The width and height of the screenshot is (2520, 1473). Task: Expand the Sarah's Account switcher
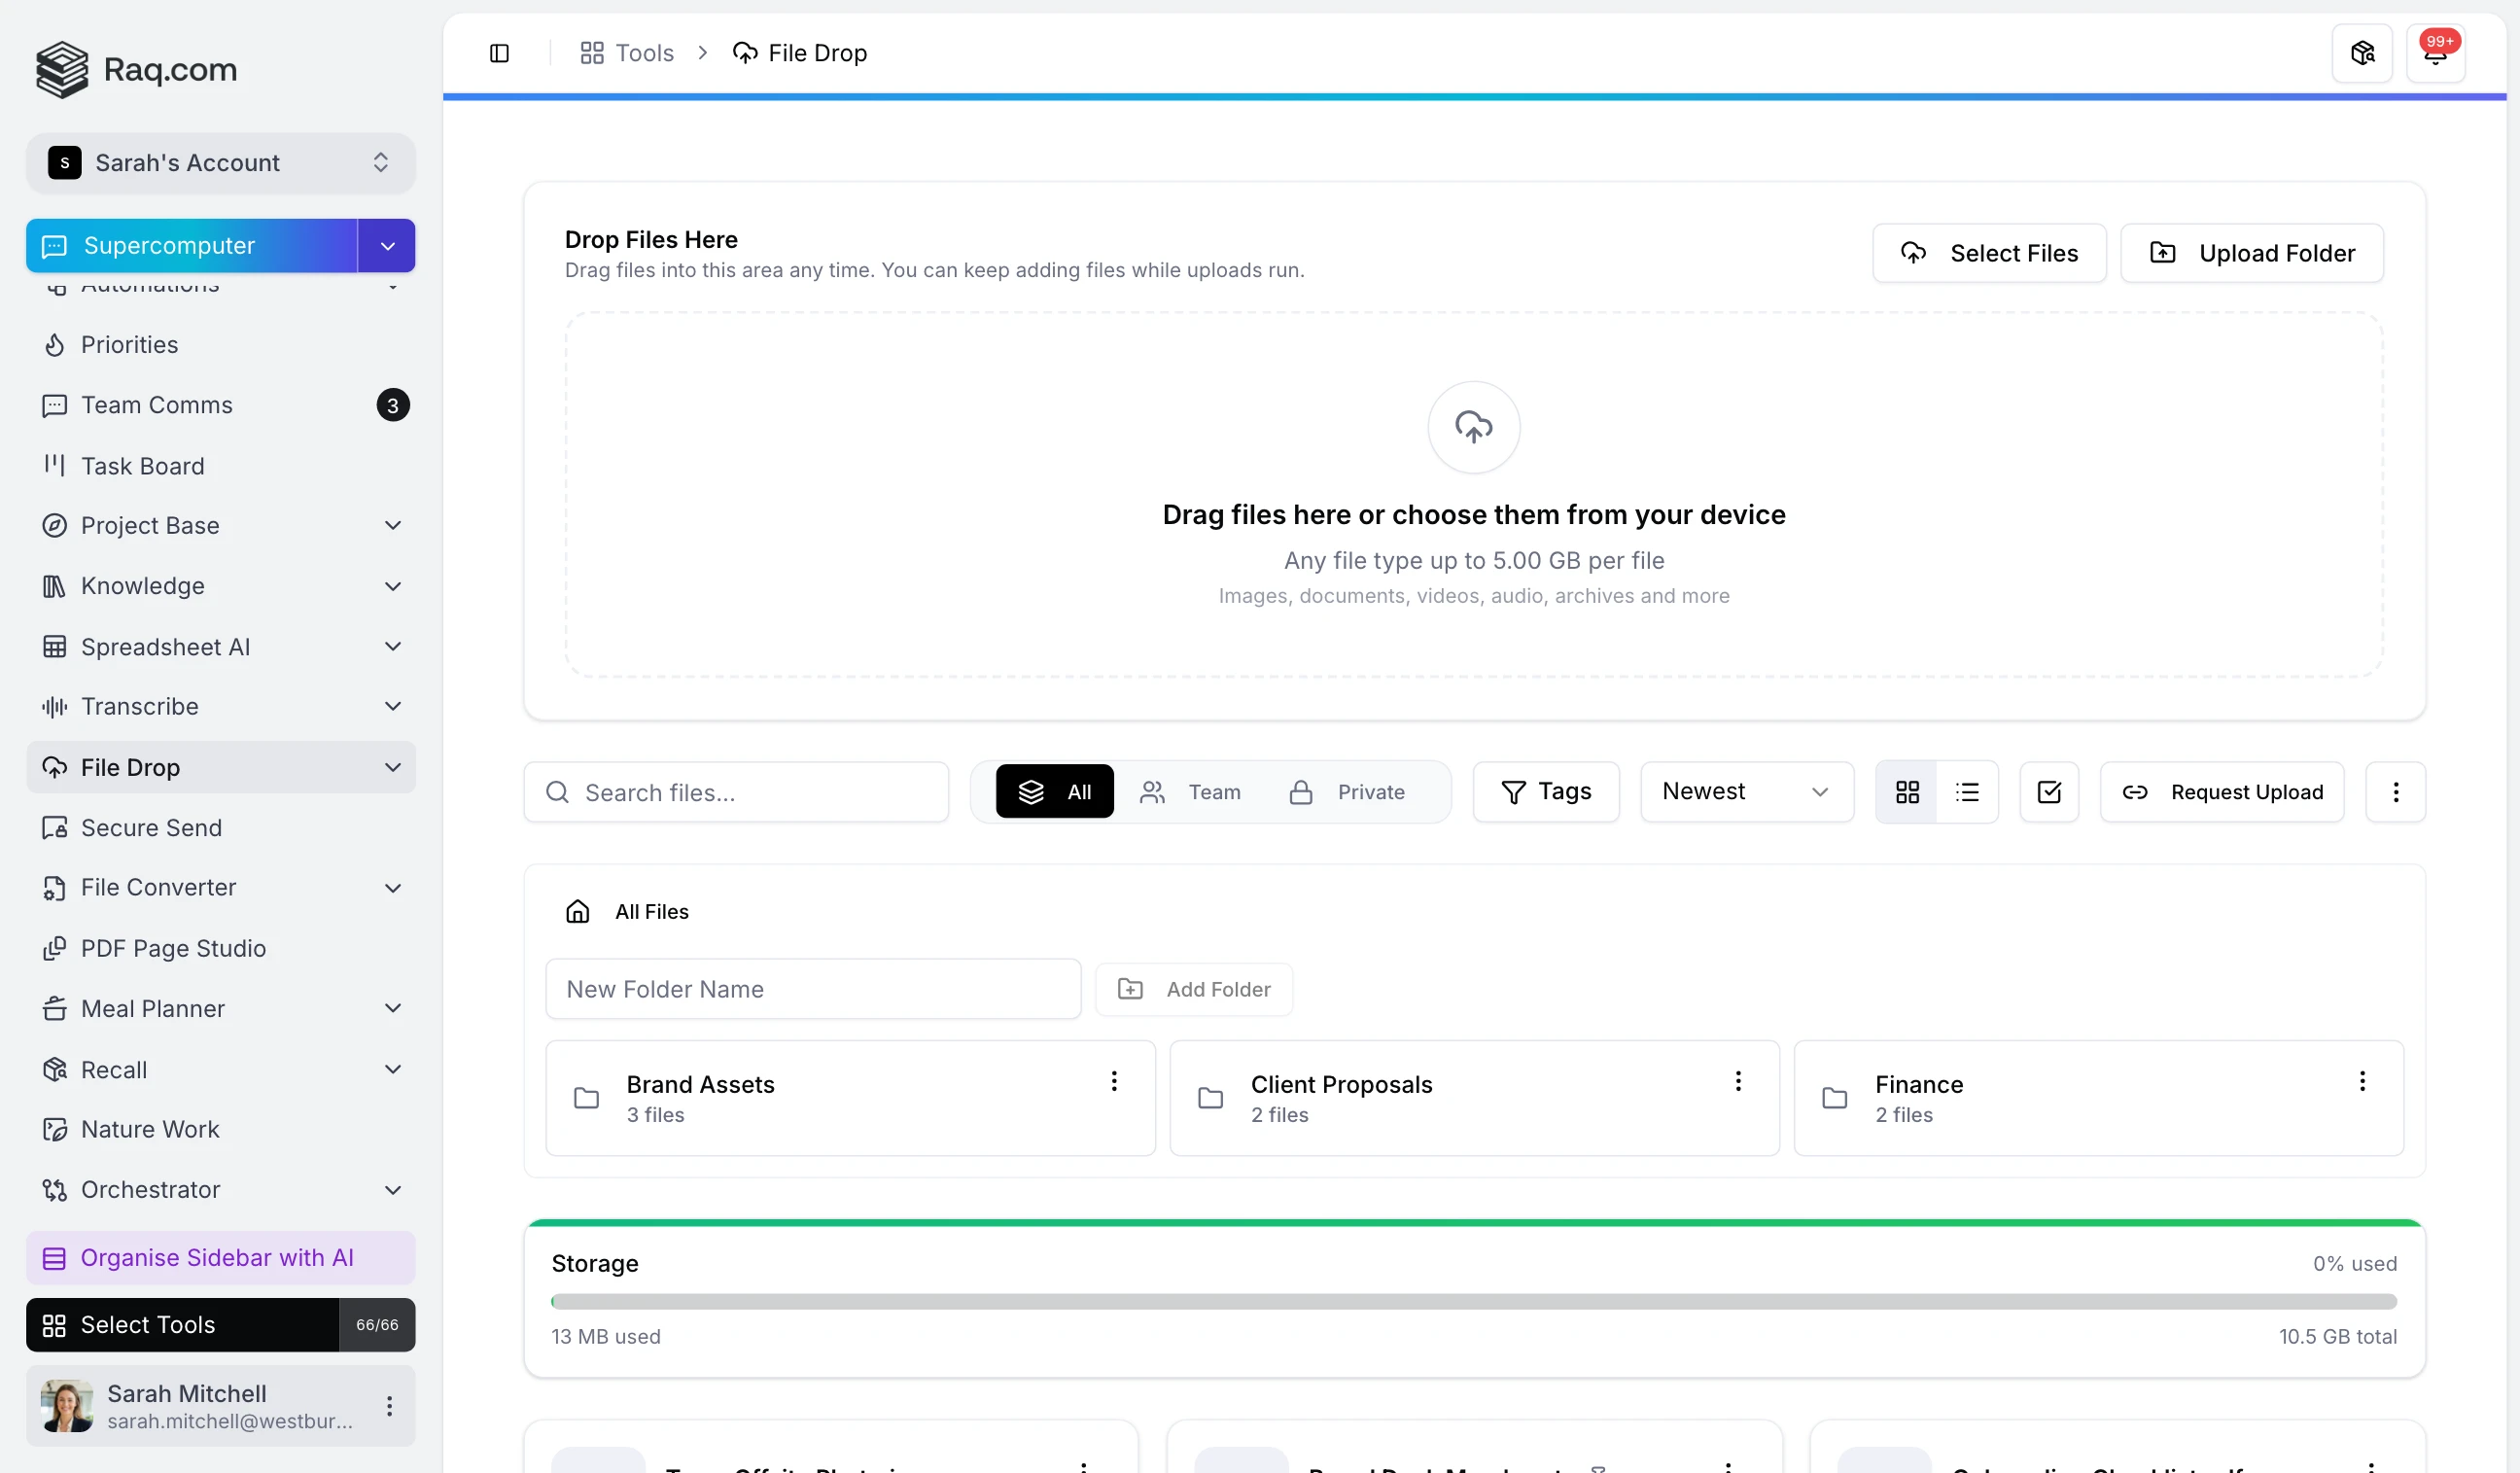tap(220, 163)
